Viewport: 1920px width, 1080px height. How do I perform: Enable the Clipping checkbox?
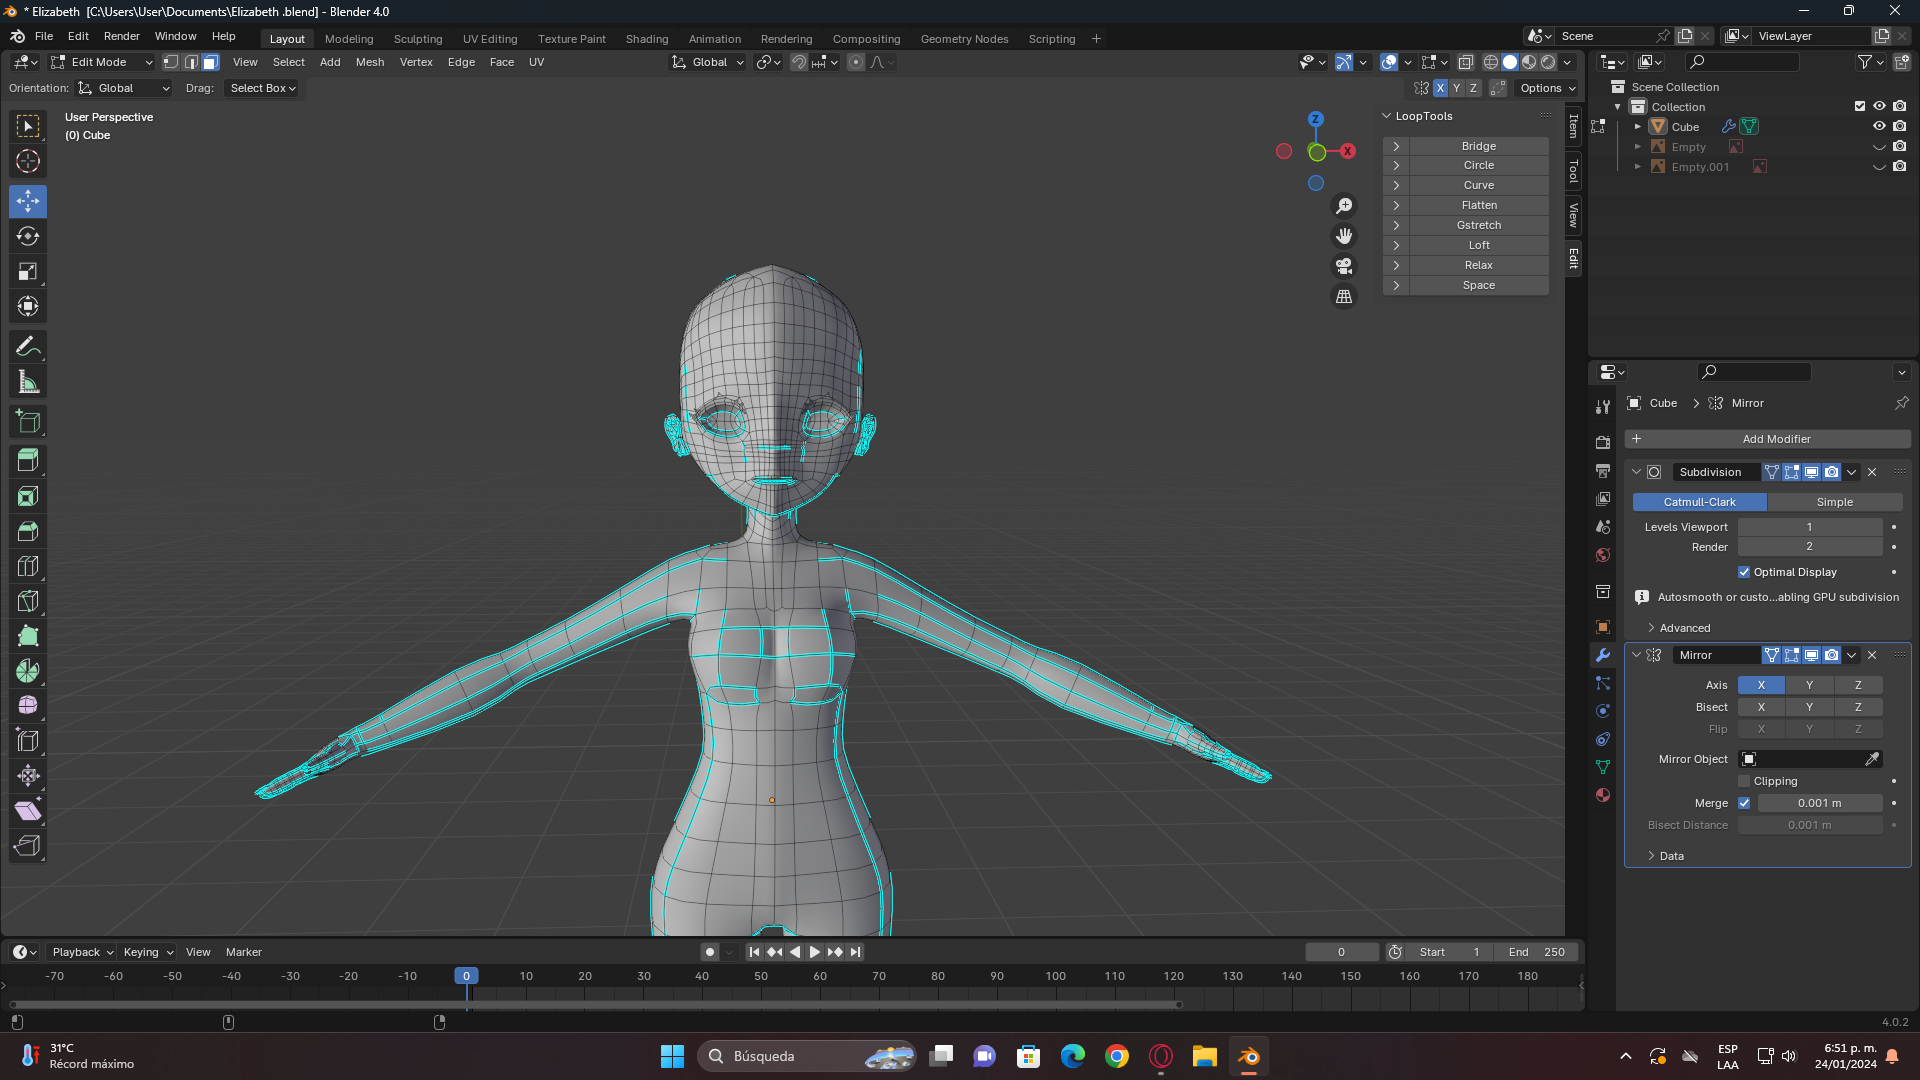coord(1744,781)
